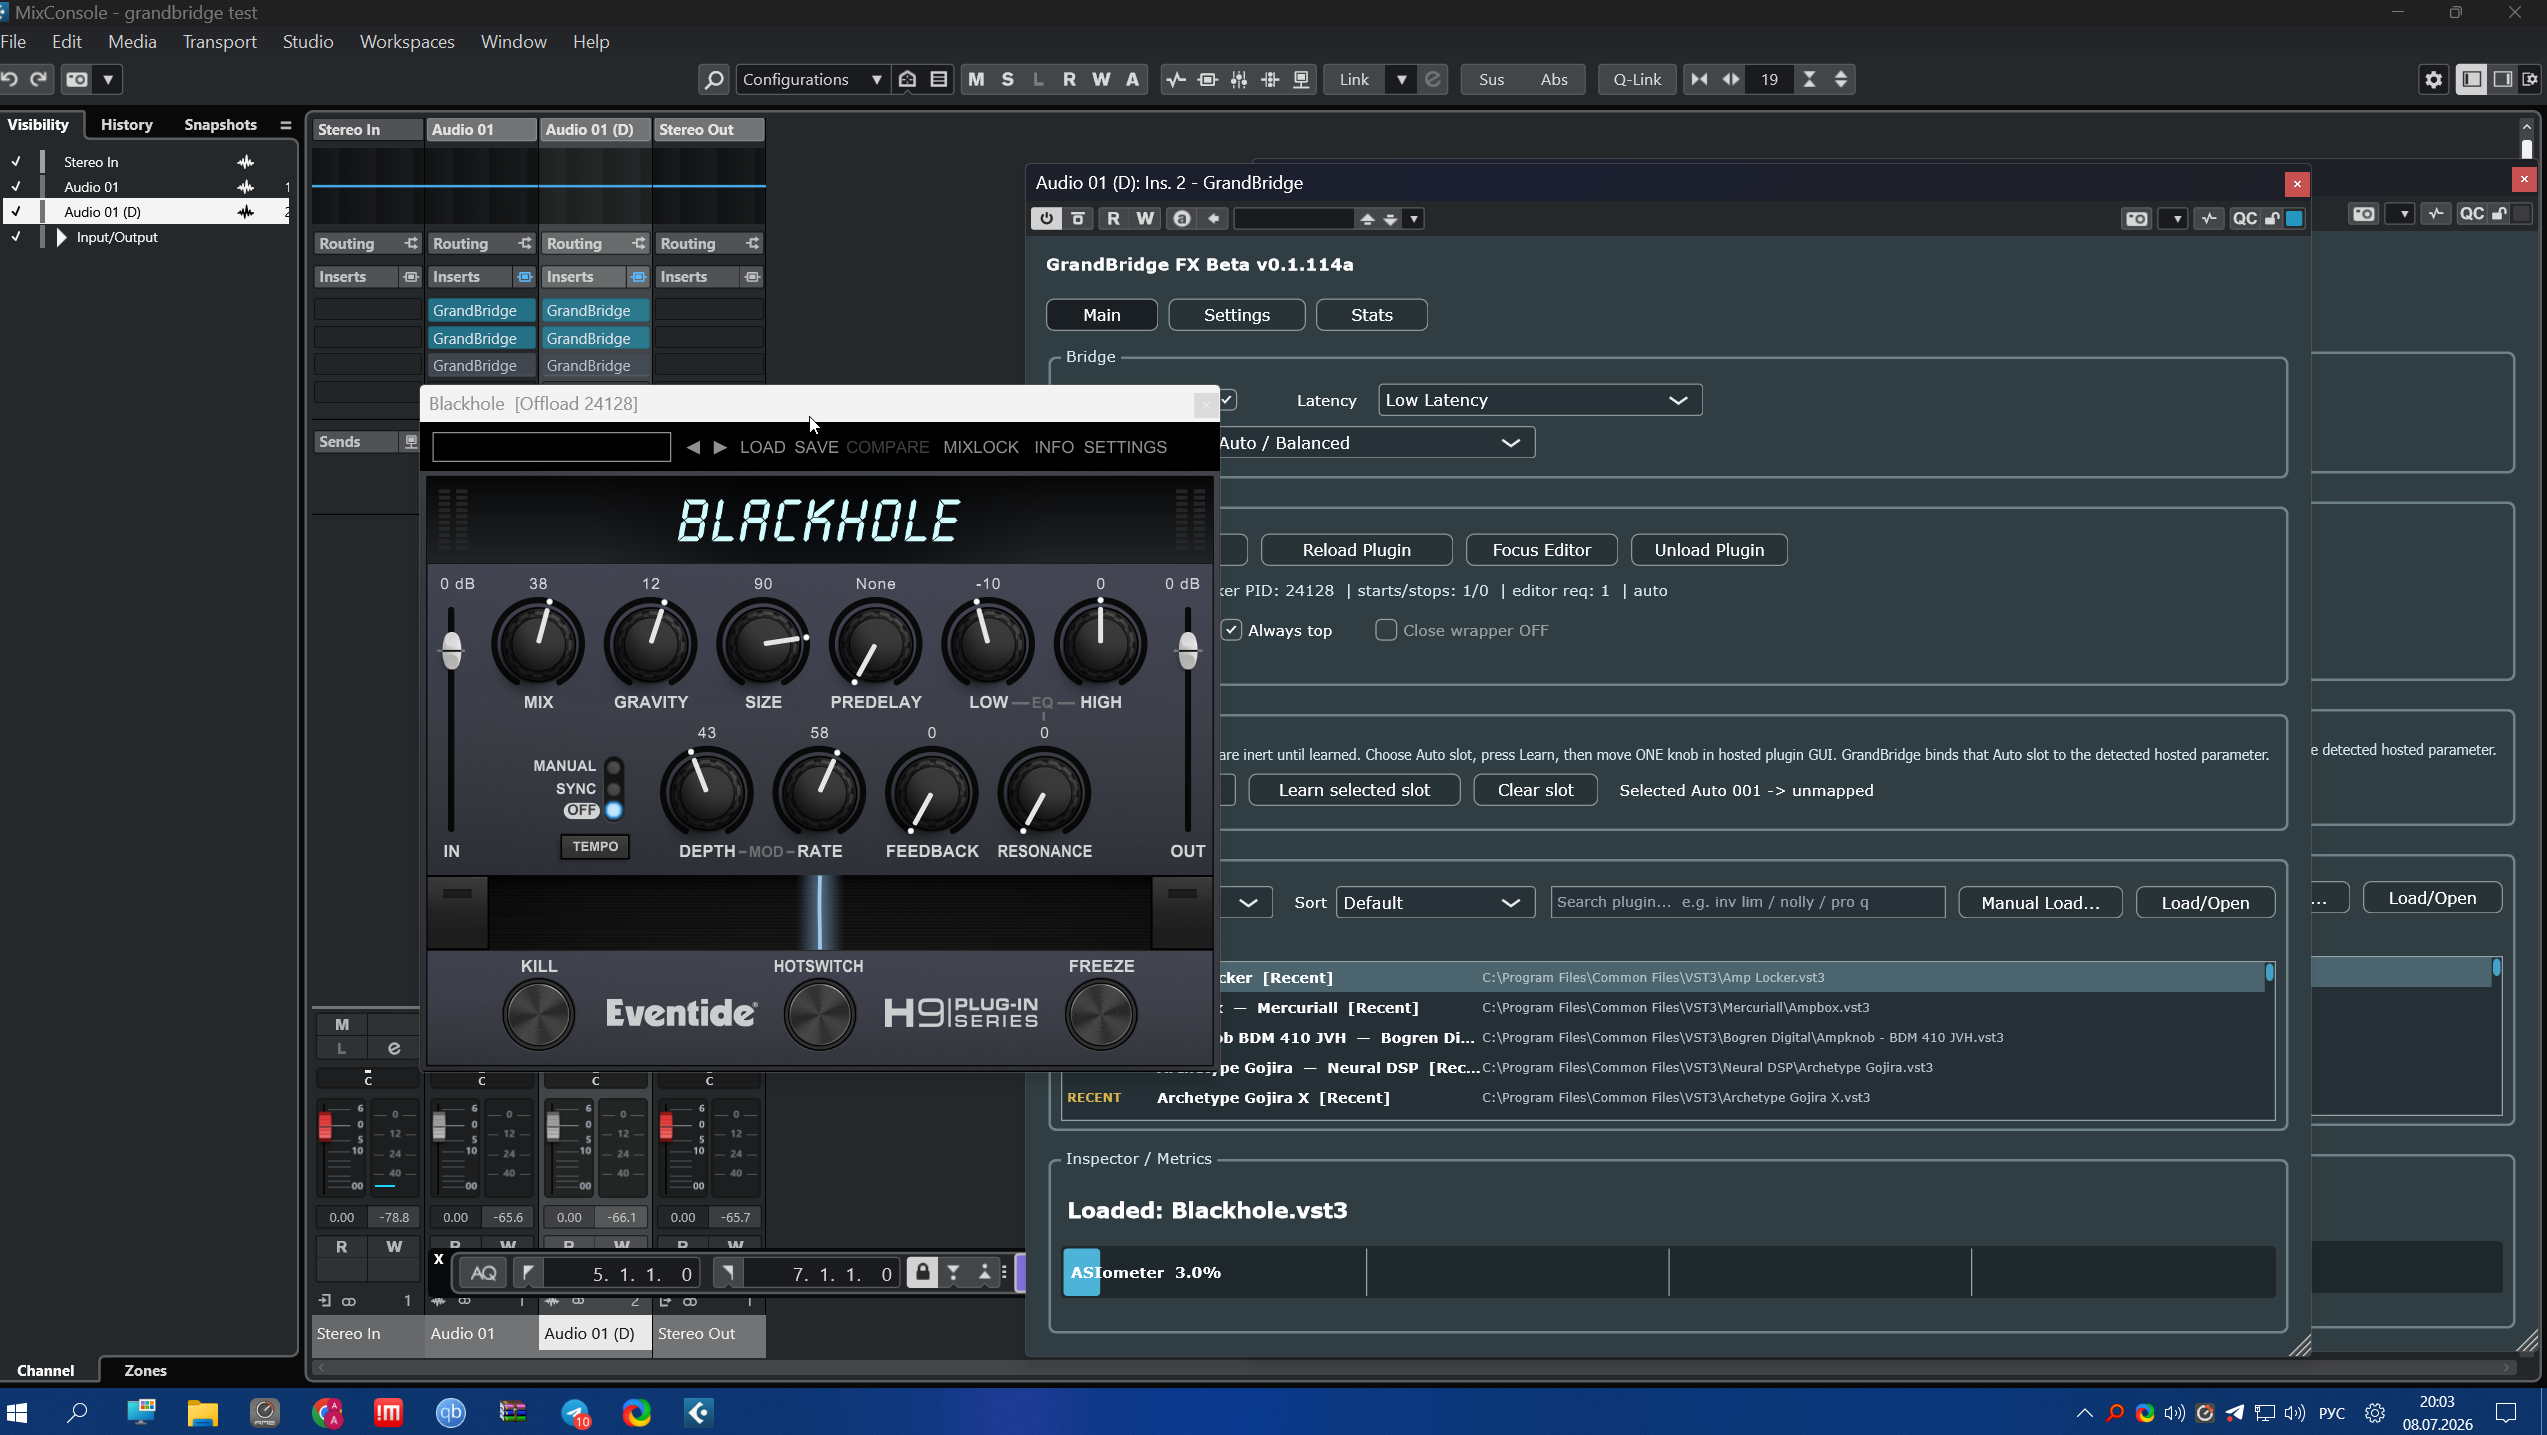Image resolution: width=2547 pixels, height=1435 pixels.
Task: Click the Manual Load... button
Action: point(2040,902)
